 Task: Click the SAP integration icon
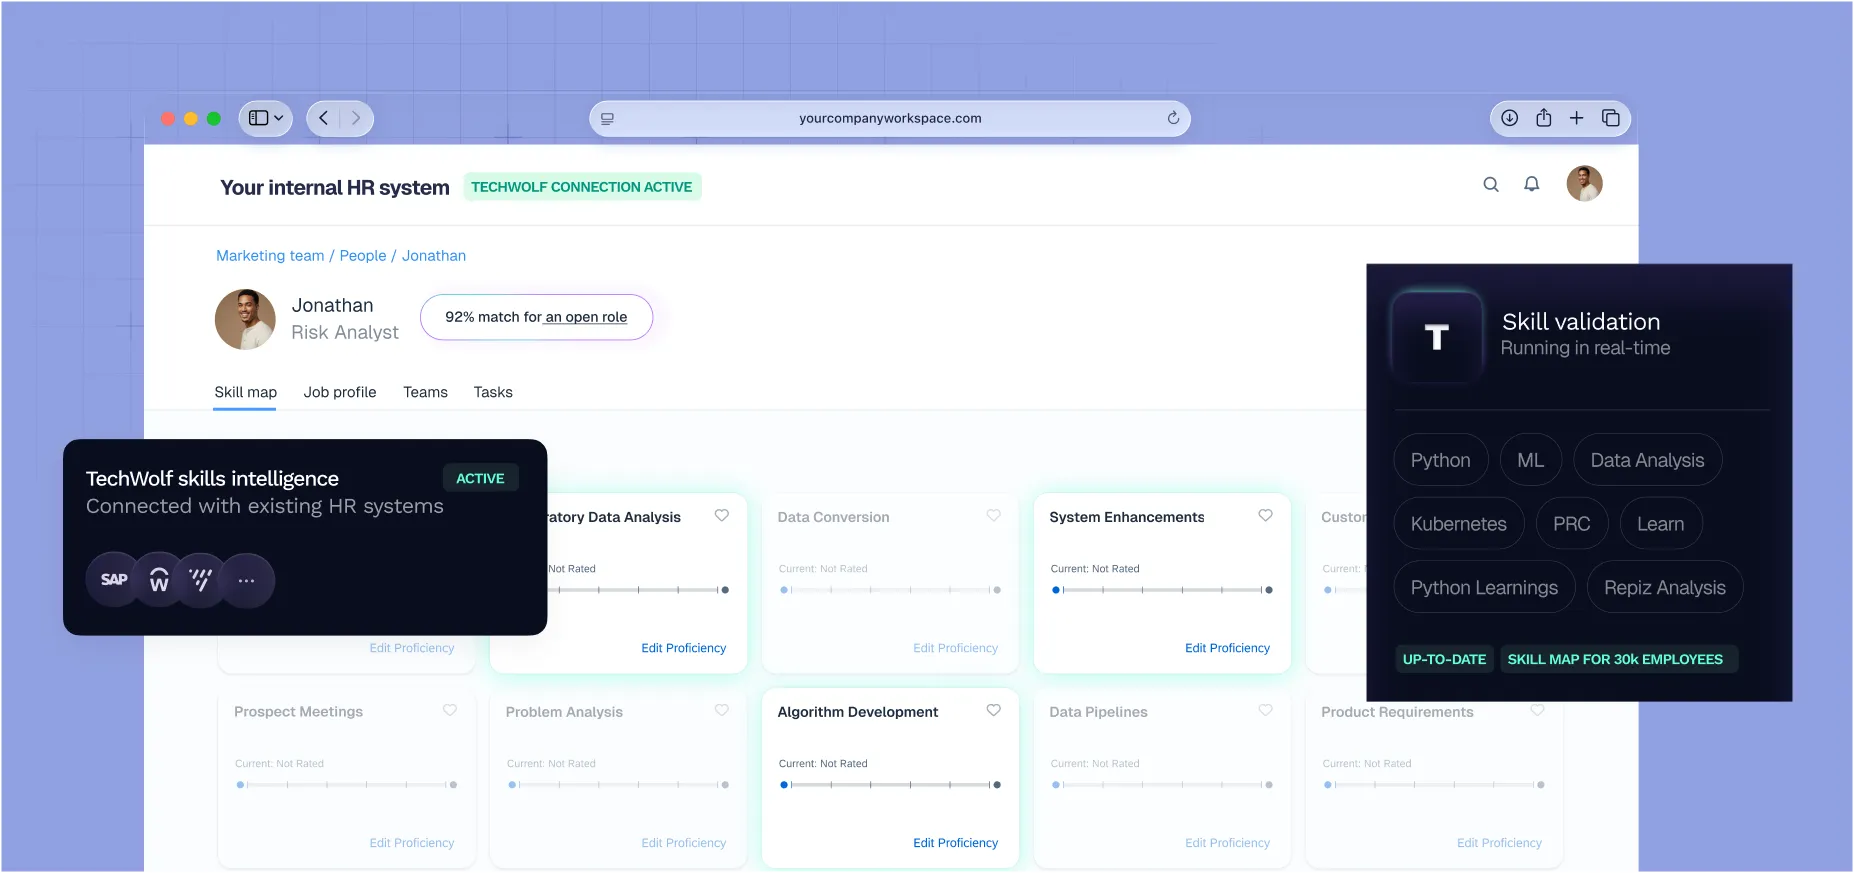[x=114, y=580]
